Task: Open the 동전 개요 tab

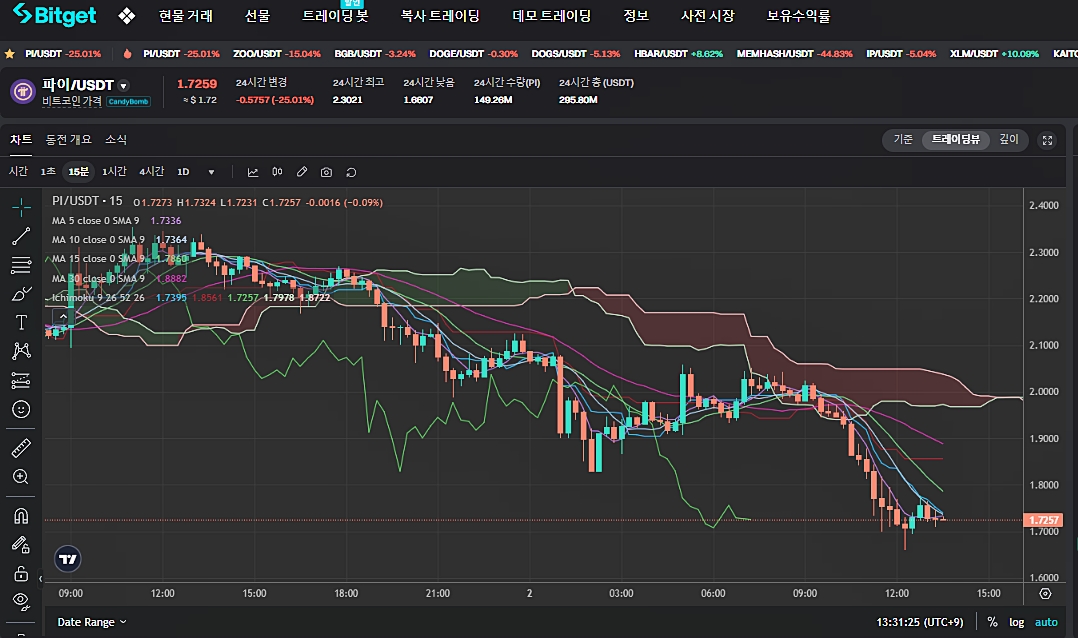Action: coord(68,140)
